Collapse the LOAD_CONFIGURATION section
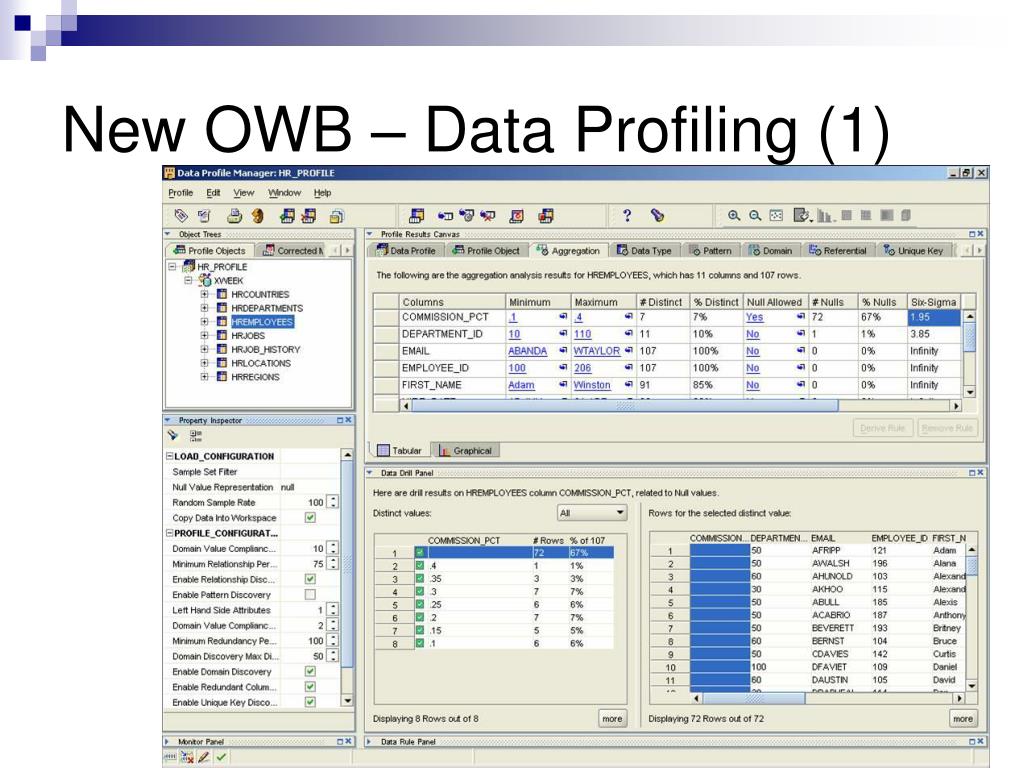Viewport: 1024px width, 768px height. click(x=170, y=456)
